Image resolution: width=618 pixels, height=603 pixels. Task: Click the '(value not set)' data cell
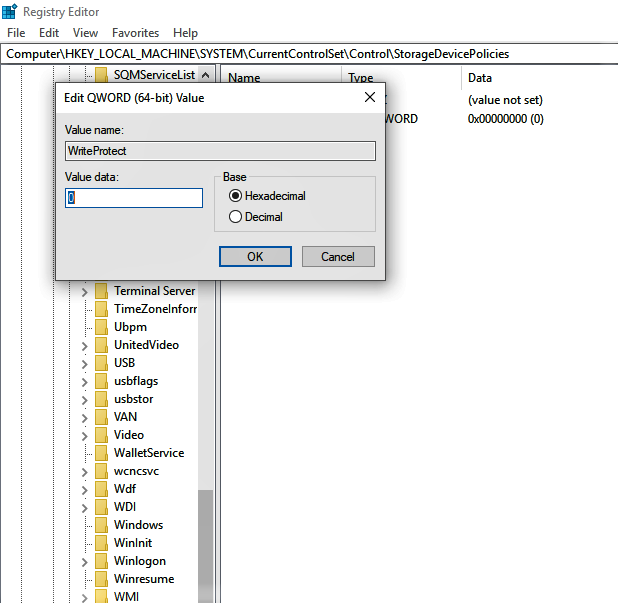[505, 100]
